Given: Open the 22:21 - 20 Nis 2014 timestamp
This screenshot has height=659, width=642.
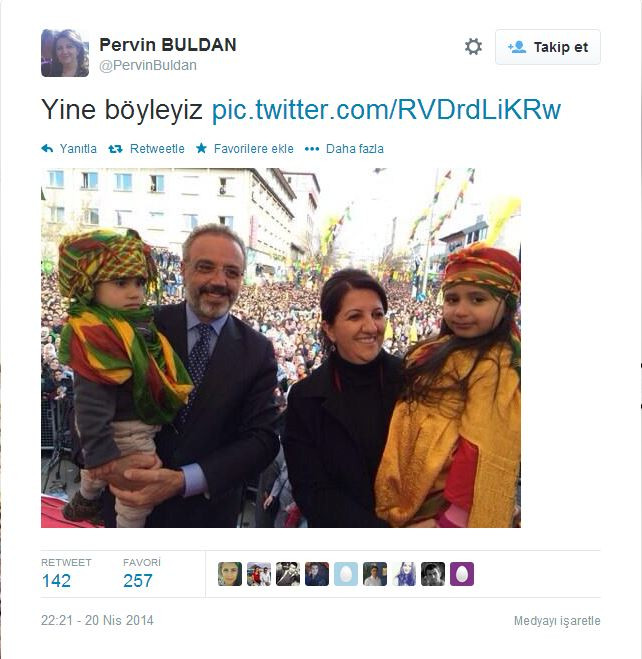Looking at the screenshot, I should [97, 620].
